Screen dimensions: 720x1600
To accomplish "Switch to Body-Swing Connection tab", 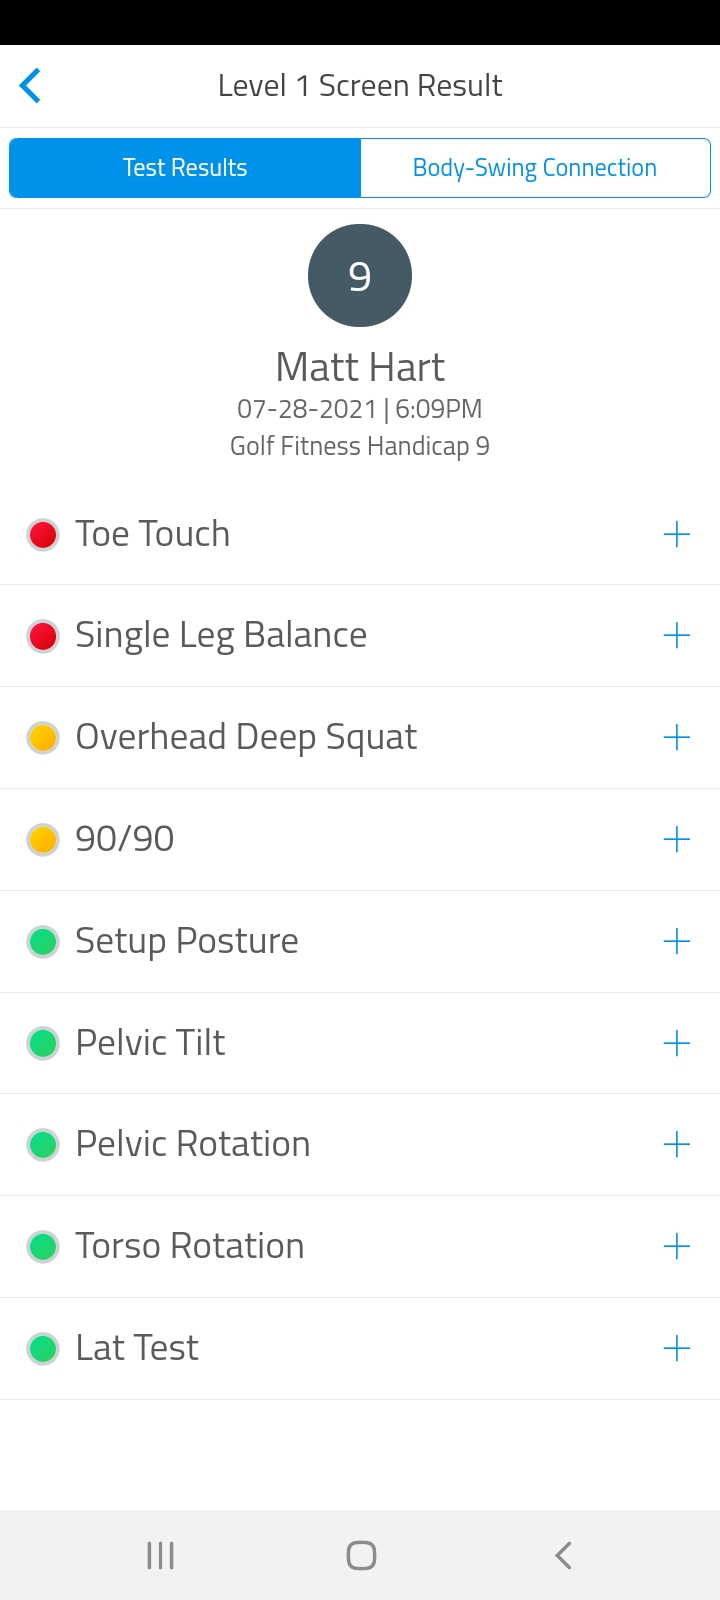I will [535, 168].
